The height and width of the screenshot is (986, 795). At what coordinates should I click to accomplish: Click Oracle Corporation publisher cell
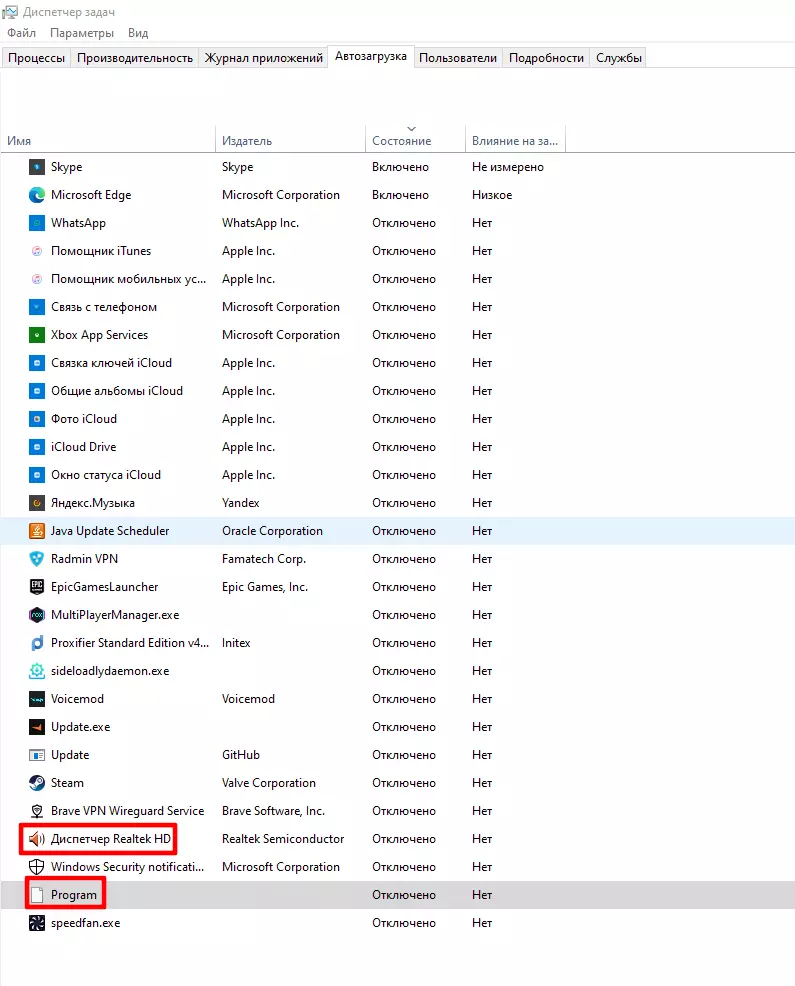[x=272, y=531]
